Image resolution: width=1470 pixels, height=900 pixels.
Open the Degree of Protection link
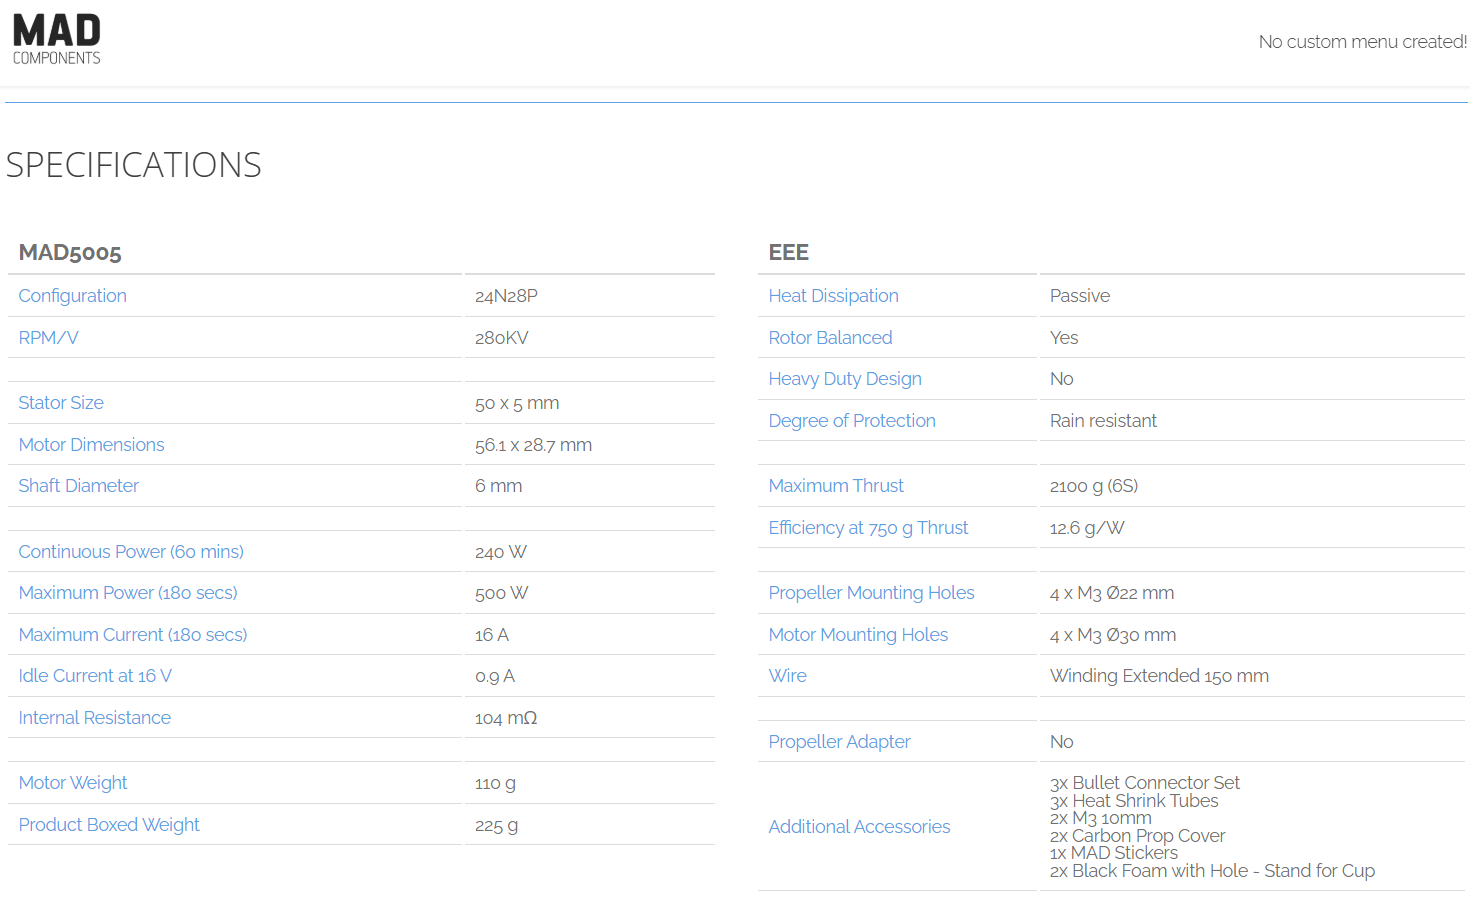click(852, 421)
